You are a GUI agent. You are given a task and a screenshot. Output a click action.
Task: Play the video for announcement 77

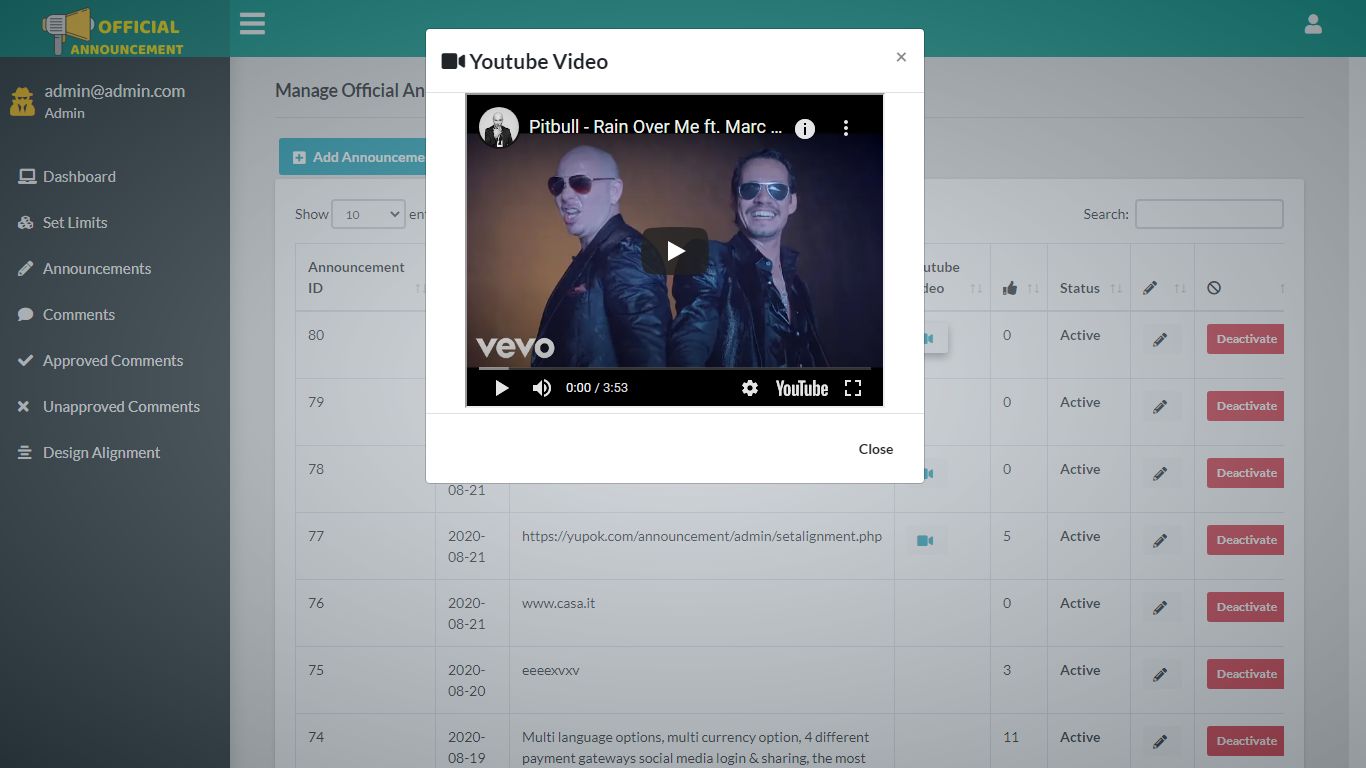coord(925,539)
